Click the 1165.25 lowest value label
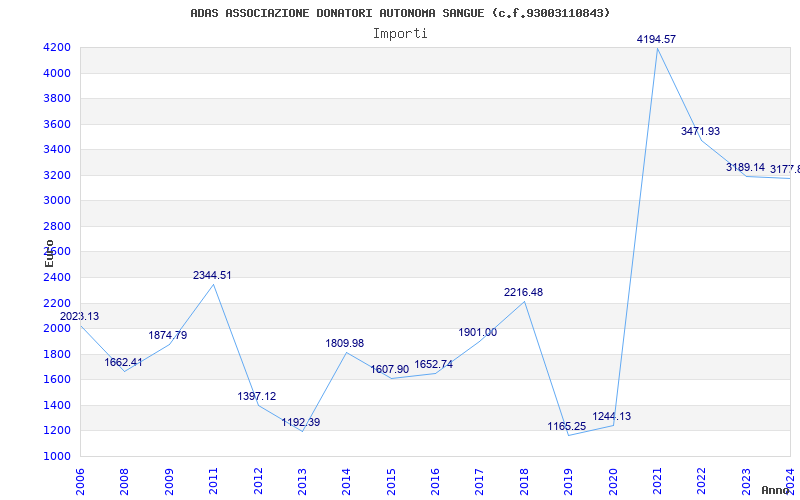Image resolution: width=800 pixels, height=500 pixels. [x=566, y=426]
